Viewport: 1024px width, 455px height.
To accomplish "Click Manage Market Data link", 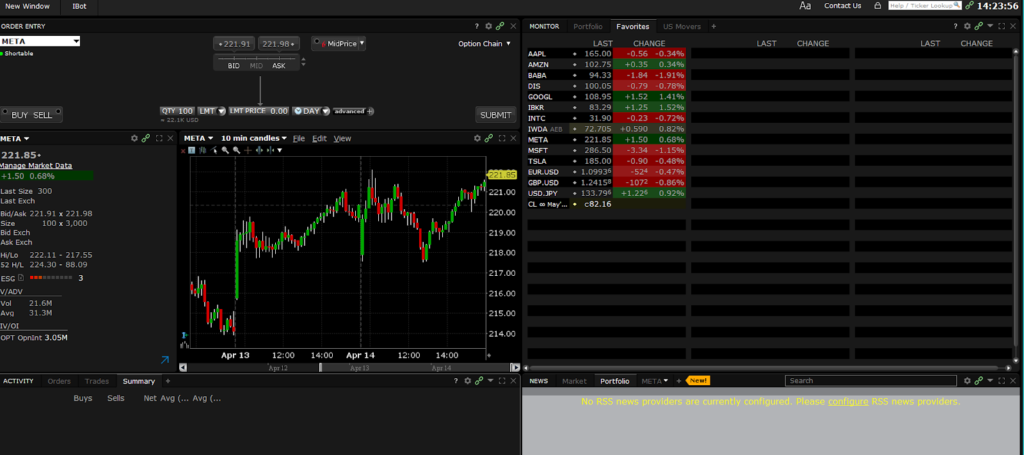I will (x=36, y=166).
